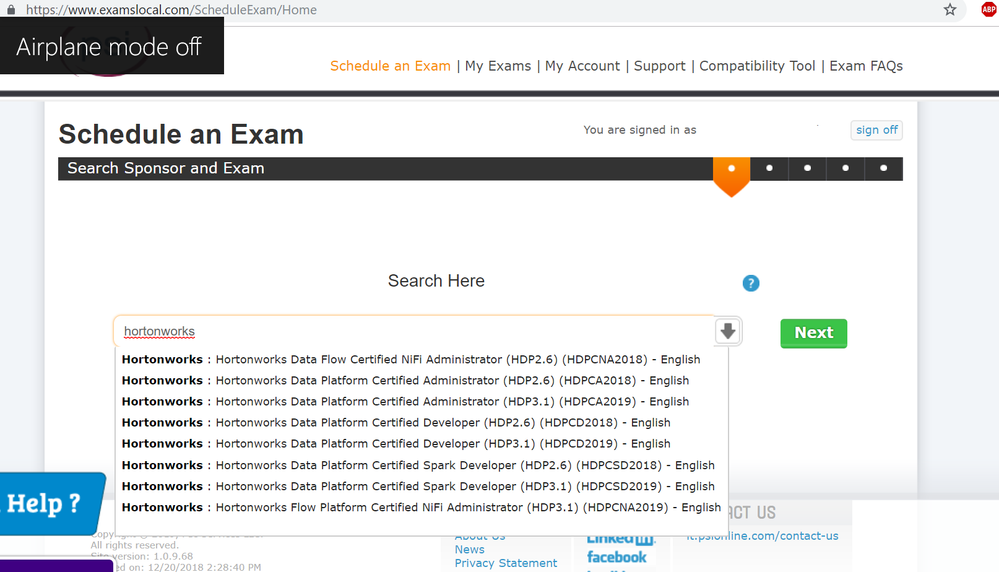
Task: Click the fourth step dot in progress bar
Action: coord(845,169)
